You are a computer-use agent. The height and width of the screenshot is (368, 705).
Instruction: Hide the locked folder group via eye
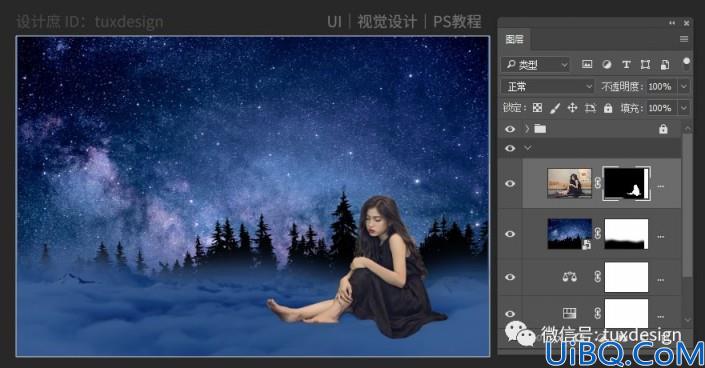(x=510, y=129)
